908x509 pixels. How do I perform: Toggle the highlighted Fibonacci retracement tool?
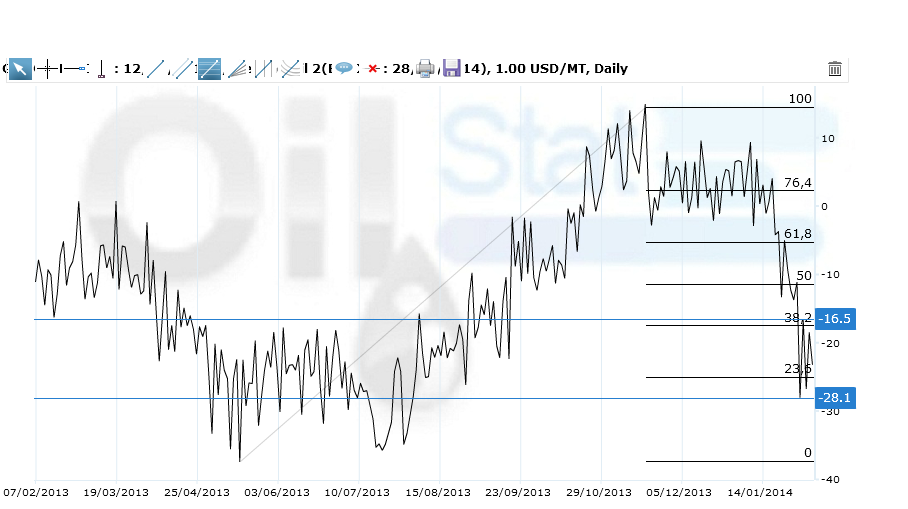tap(209, 69)
